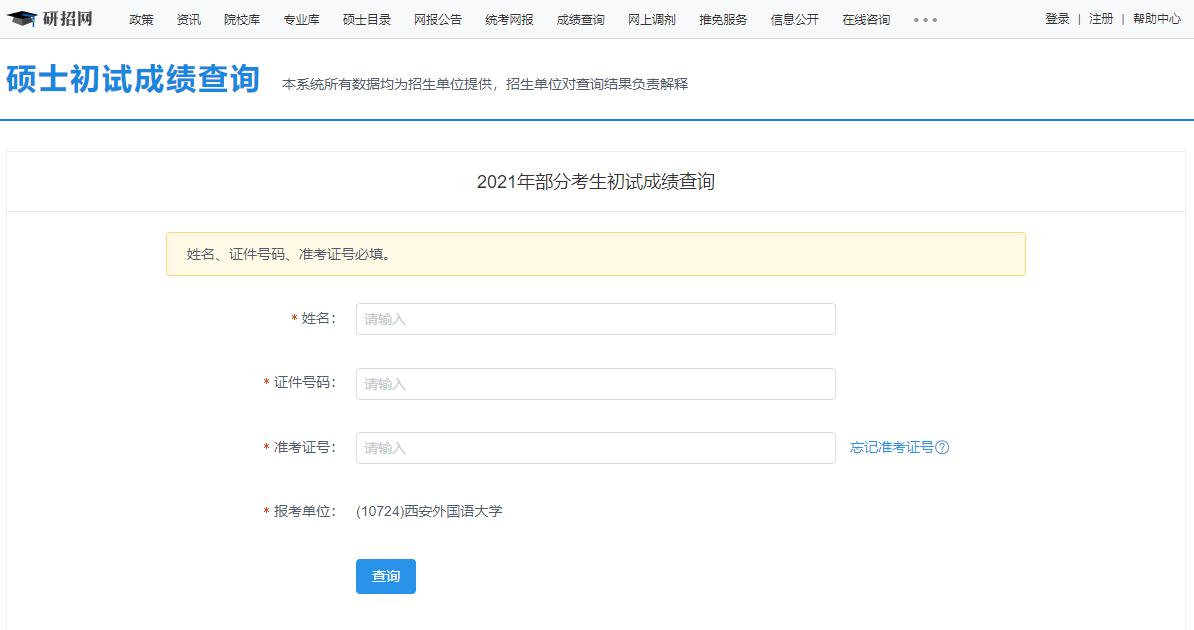The width and height of the screenshot is (1194, 630).
Task: Go to 院校库 in navigation
Action: click(x=241, y=20)
